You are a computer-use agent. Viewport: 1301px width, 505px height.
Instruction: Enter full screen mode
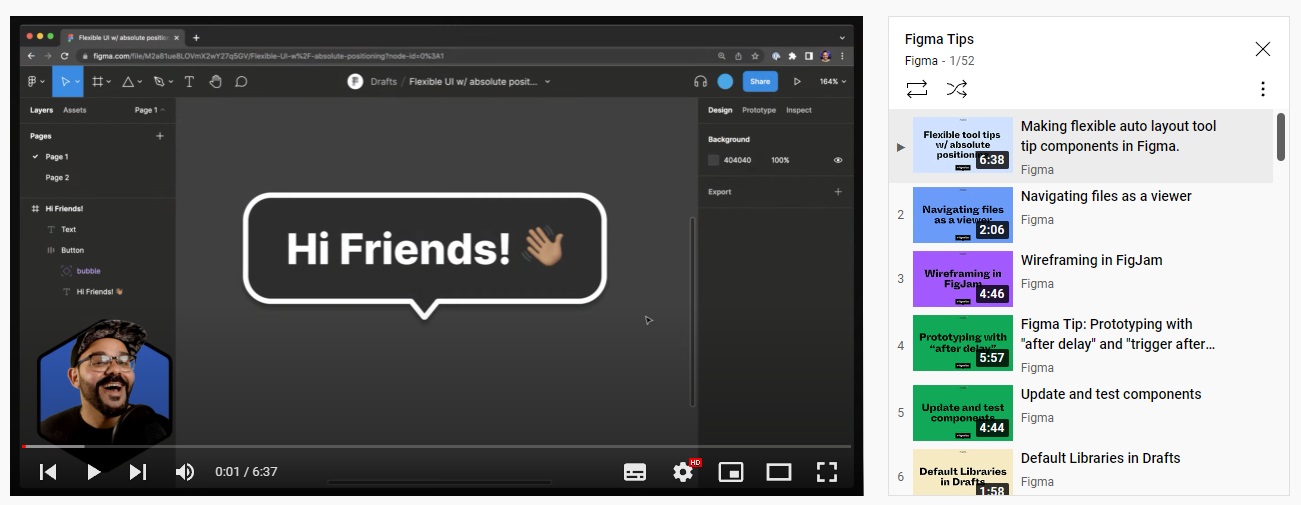coord(826,472)
